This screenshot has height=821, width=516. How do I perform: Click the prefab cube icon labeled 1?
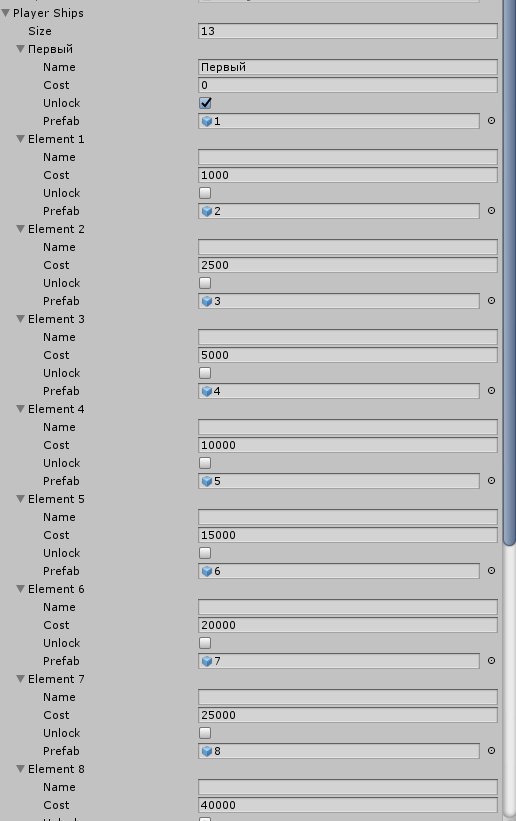pos(207,121)
